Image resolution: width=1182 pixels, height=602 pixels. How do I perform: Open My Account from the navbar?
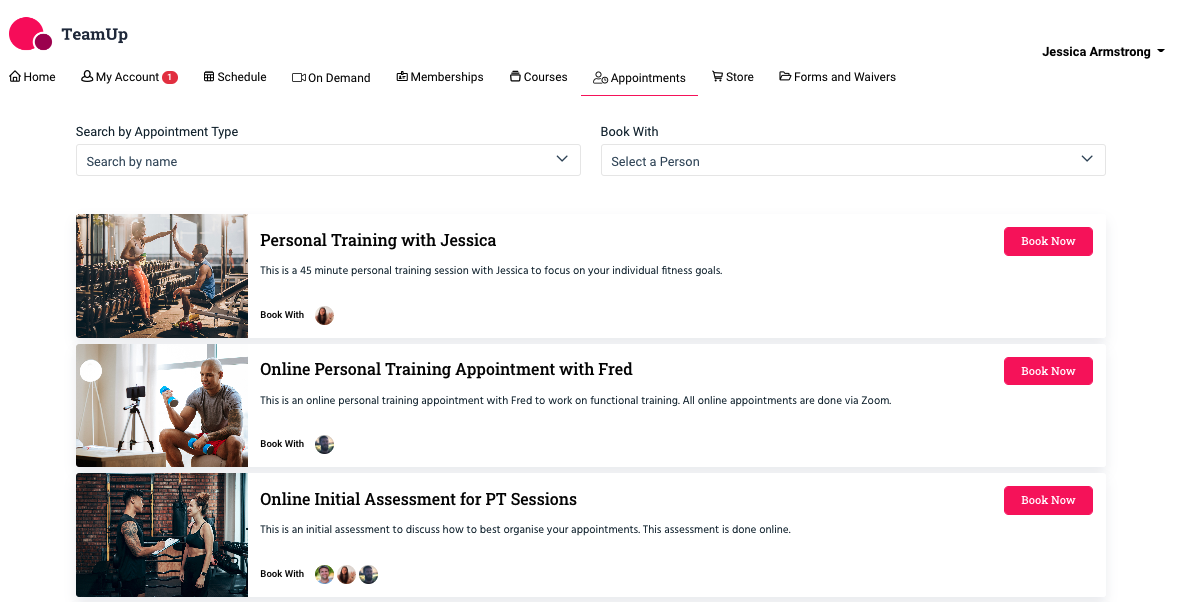click(120, 77)
